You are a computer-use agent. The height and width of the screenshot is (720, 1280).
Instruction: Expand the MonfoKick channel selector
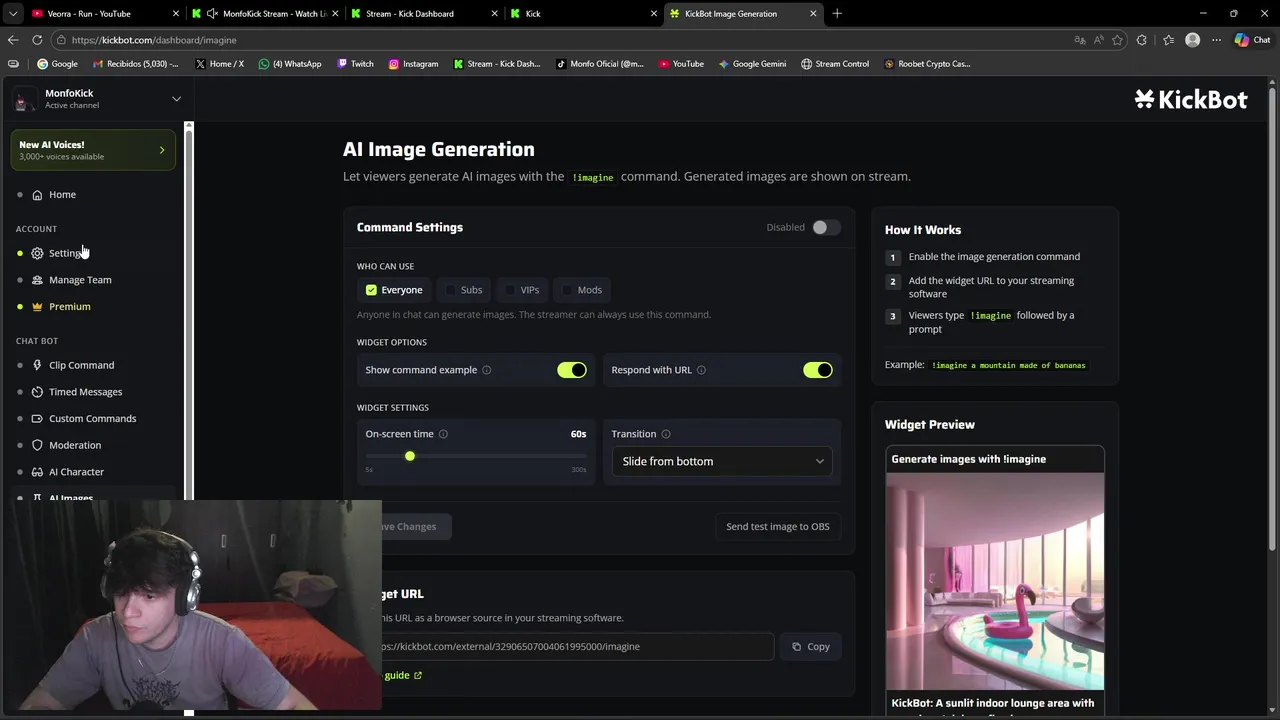[176, 99]
